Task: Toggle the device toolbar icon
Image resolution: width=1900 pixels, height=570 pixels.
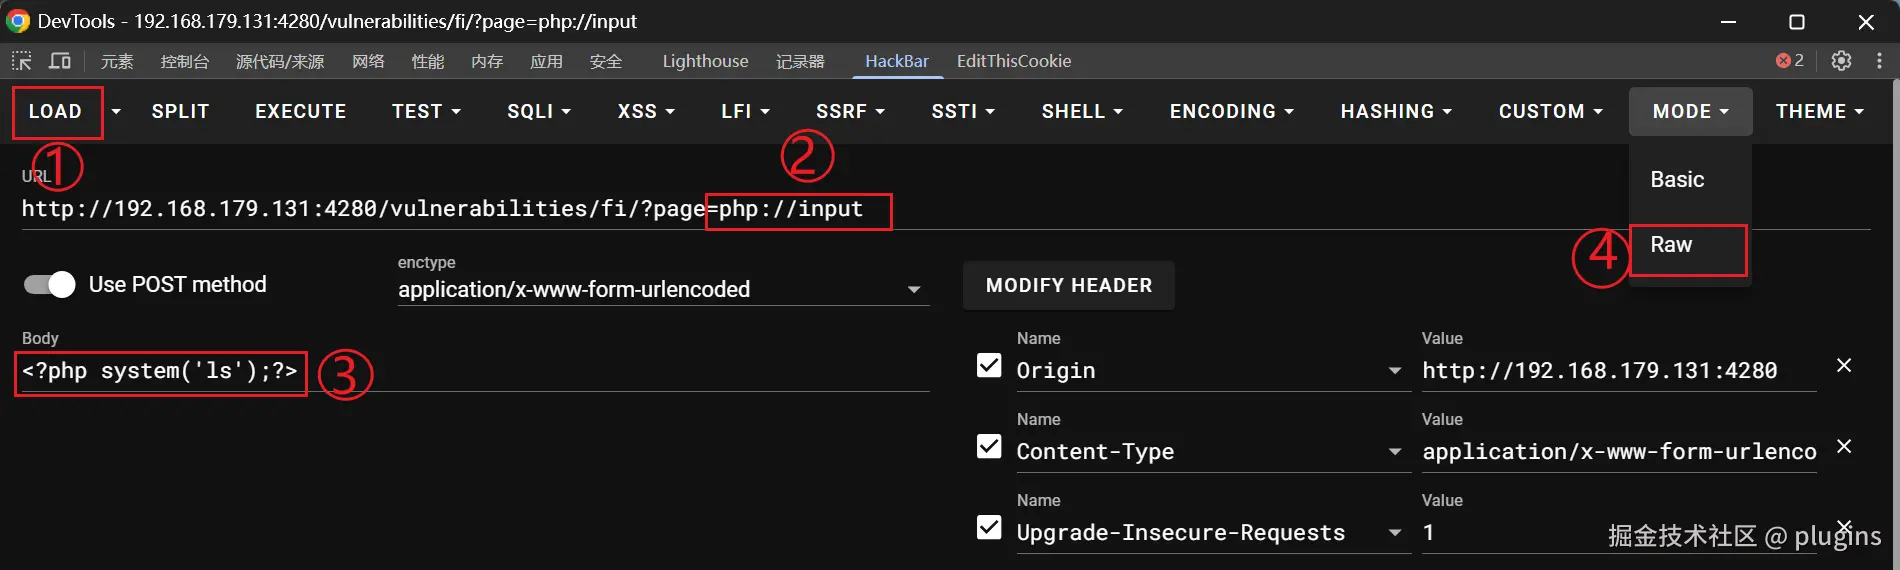Action: tap(60, 61)
